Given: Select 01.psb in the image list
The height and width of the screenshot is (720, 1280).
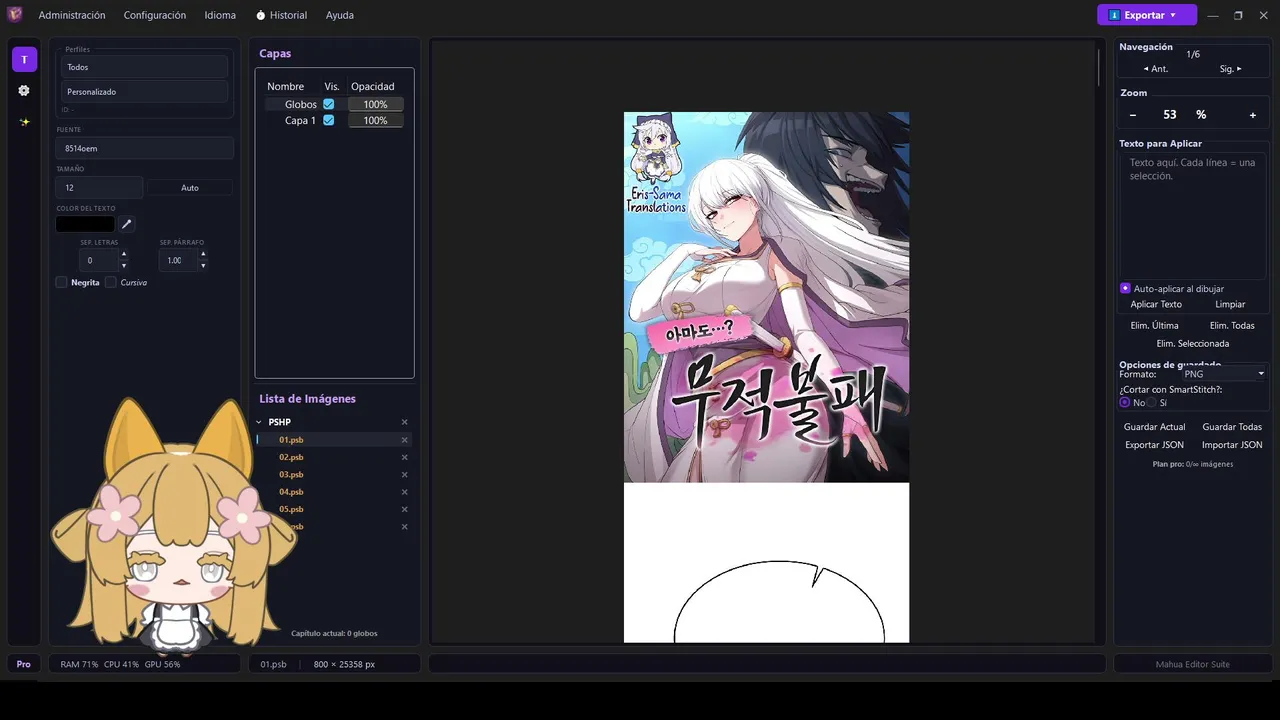Looking at the screenshot, I should pyautogui.click(x=291, y=440).
